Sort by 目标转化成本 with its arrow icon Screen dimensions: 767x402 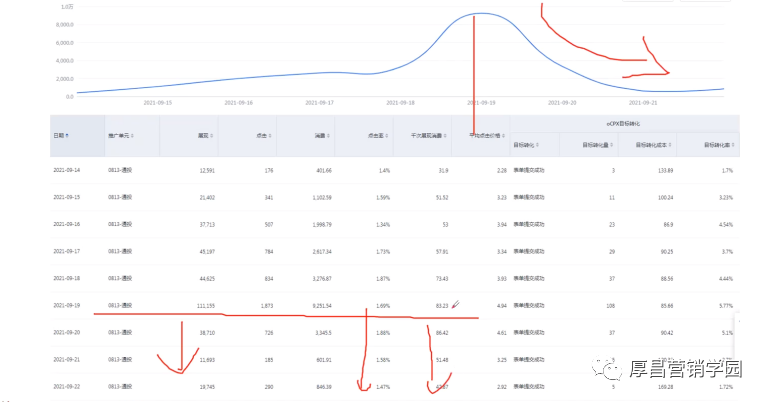click(670, 145)
